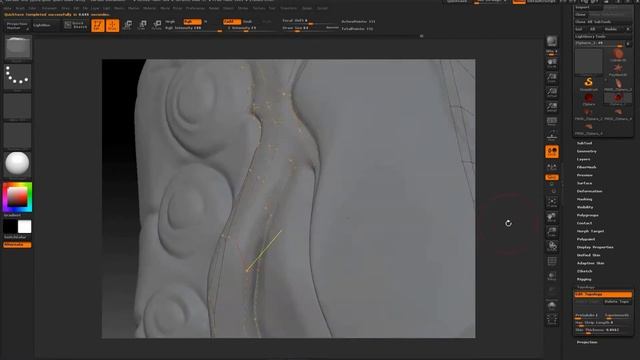The image size is (640, 360).
Task: Click Edit Topology button
Action: tap(603, 294)
